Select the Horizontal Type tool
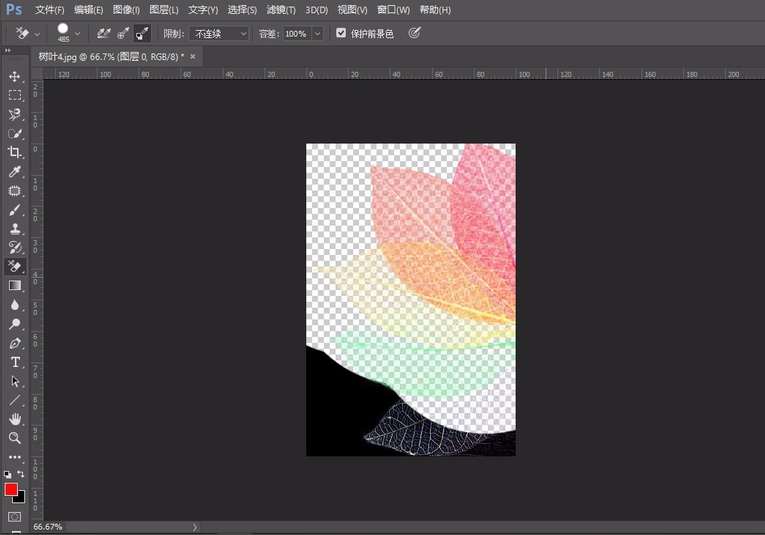The width and height of the screenshot is (765, 535). tap(15, 362)
